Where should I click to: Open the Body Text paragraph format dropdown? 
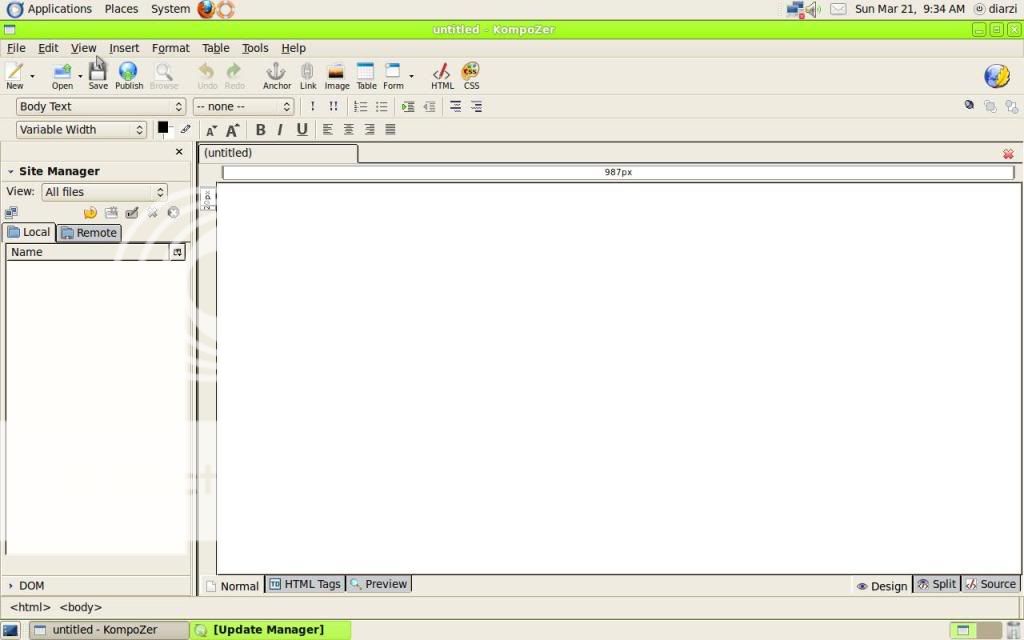[101, 106]
